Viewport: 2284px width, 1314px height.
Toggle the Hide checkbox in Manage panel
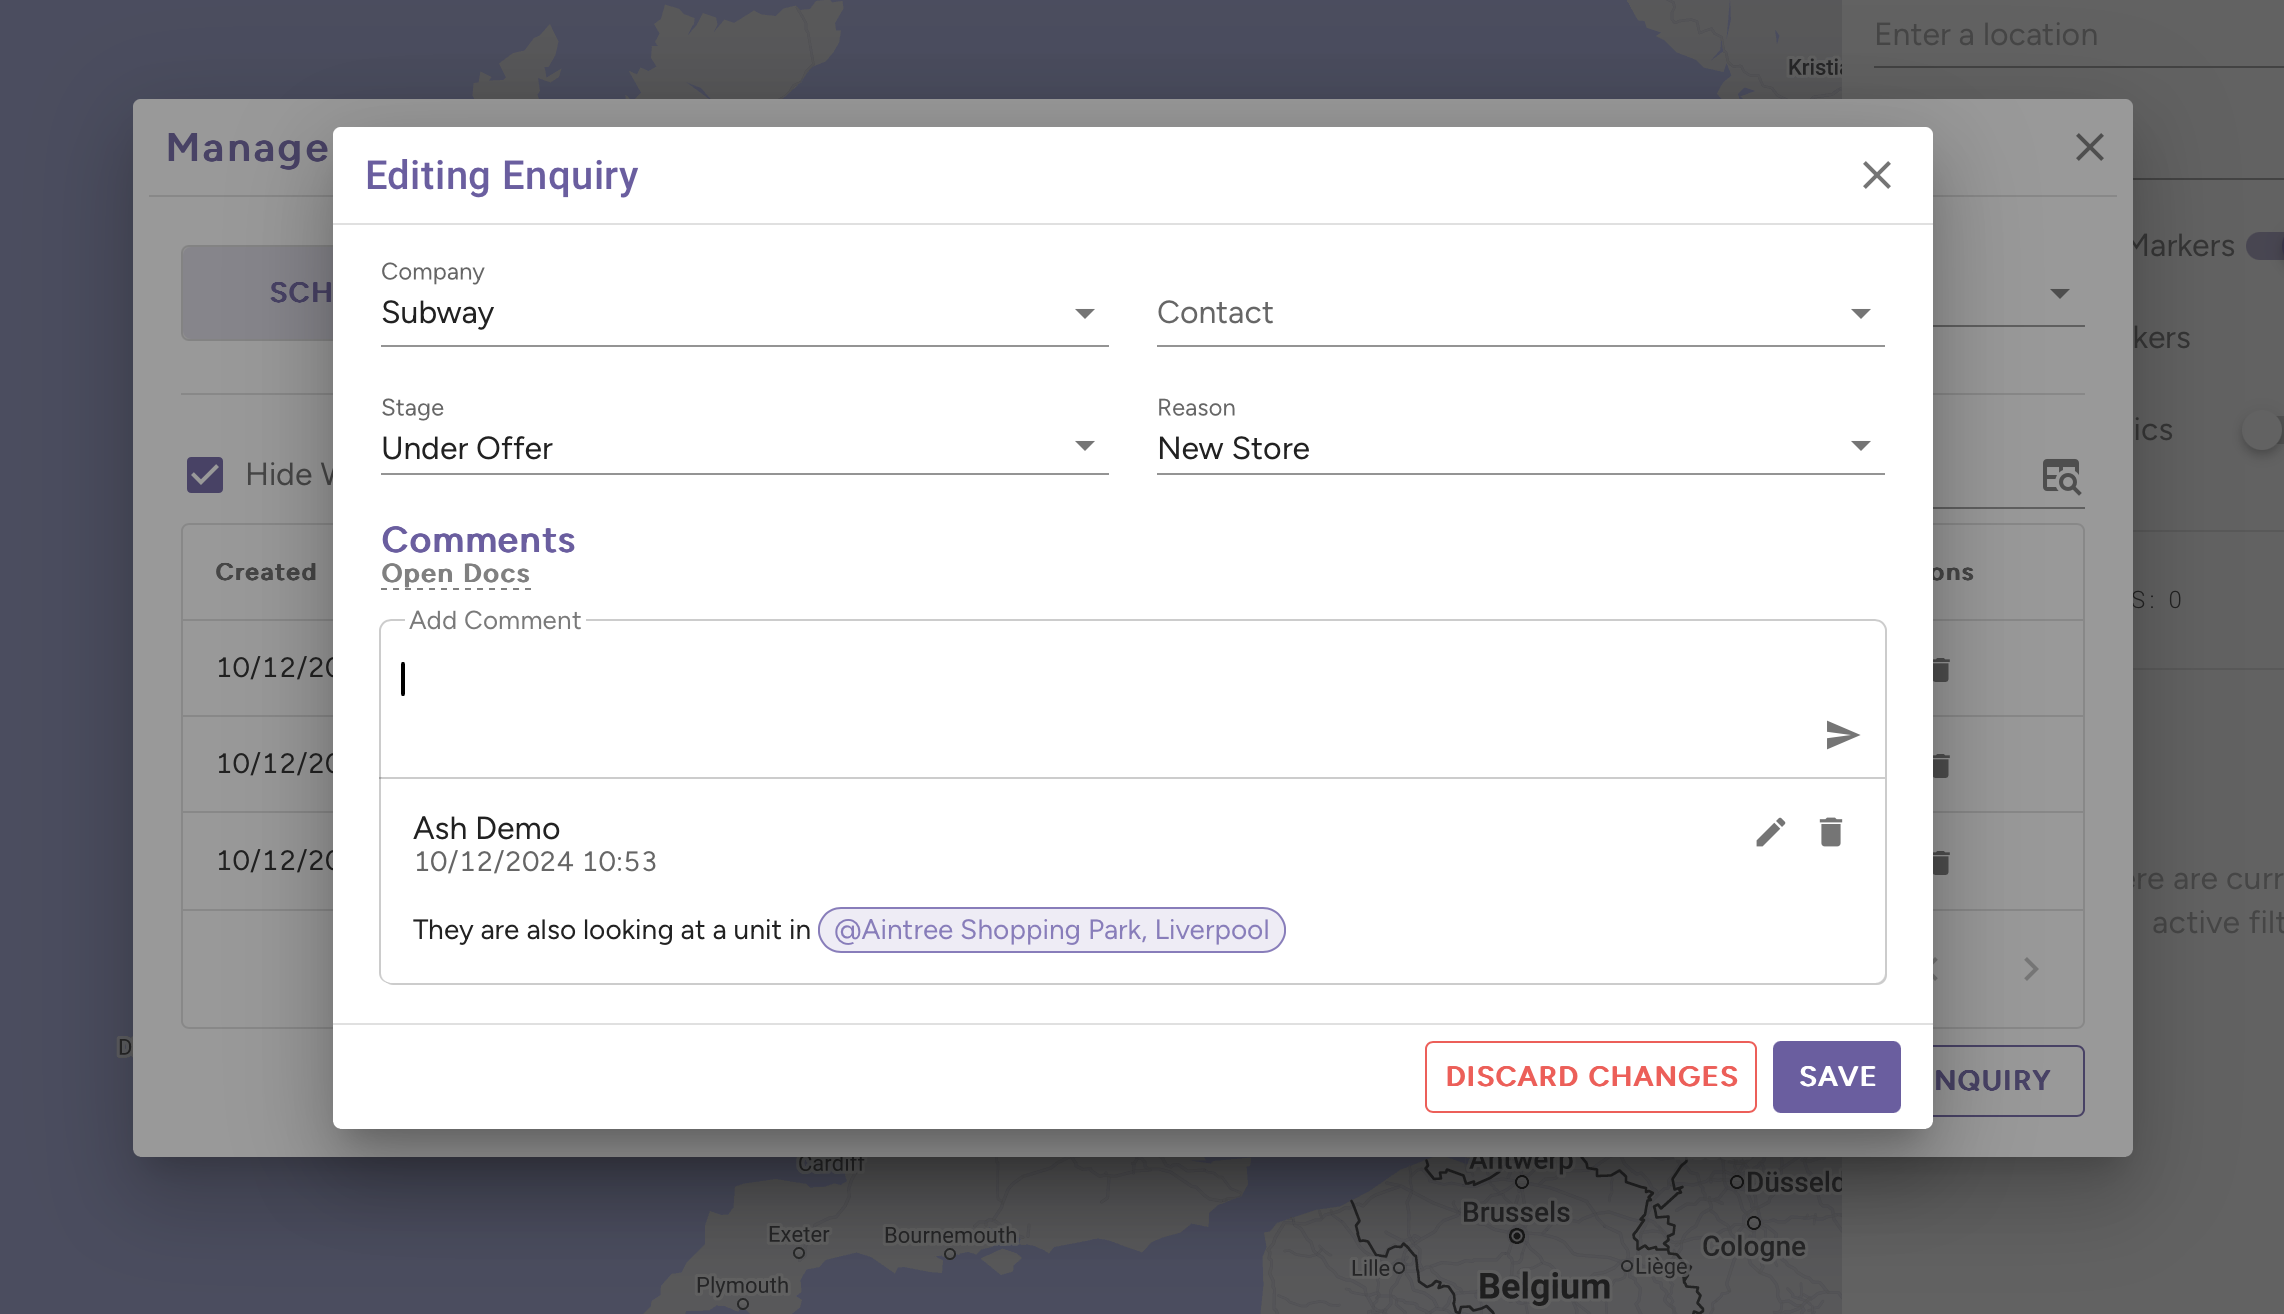(205, 475)
